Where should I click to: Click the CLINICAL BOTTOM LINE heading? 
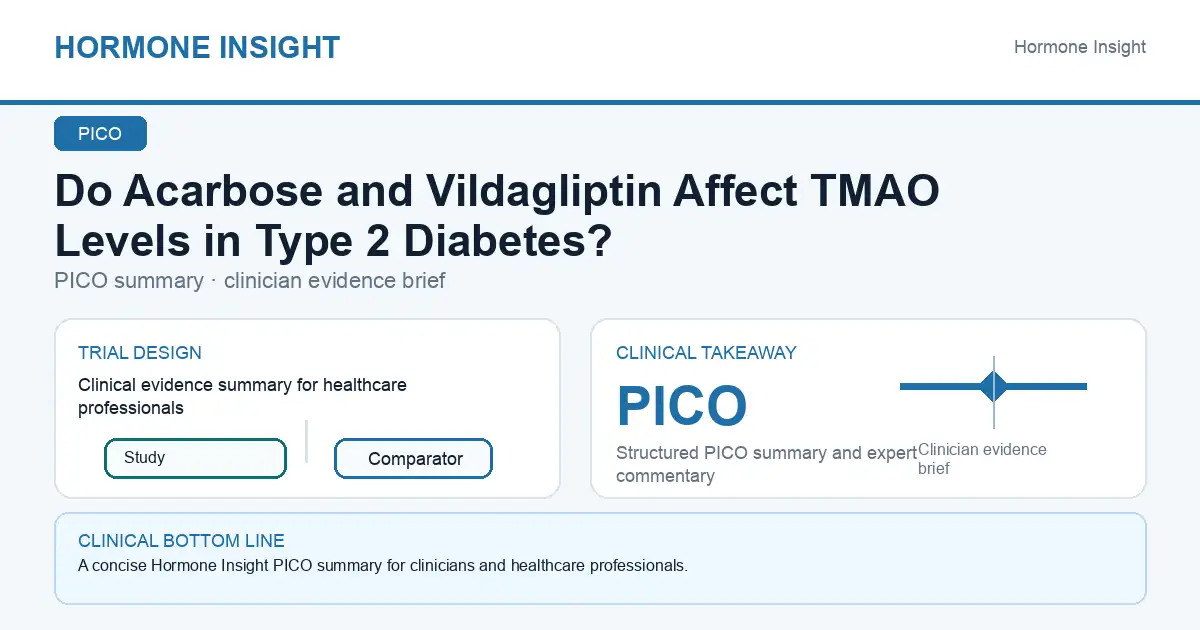click(x=181, y=541)
